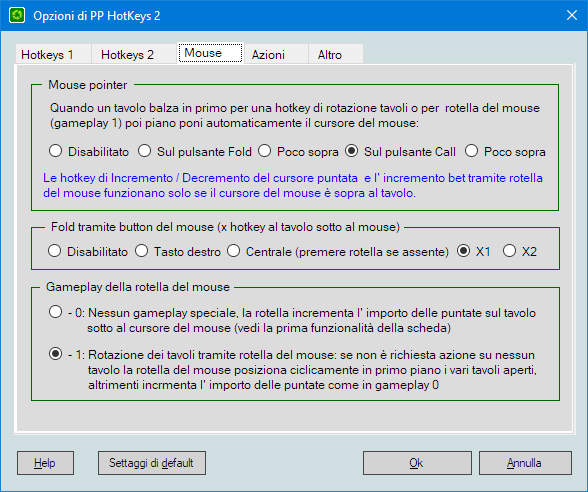Viewport: 588px width, 492px height.
Task: Click the Settaggi di default button
Action: point(152,463)
